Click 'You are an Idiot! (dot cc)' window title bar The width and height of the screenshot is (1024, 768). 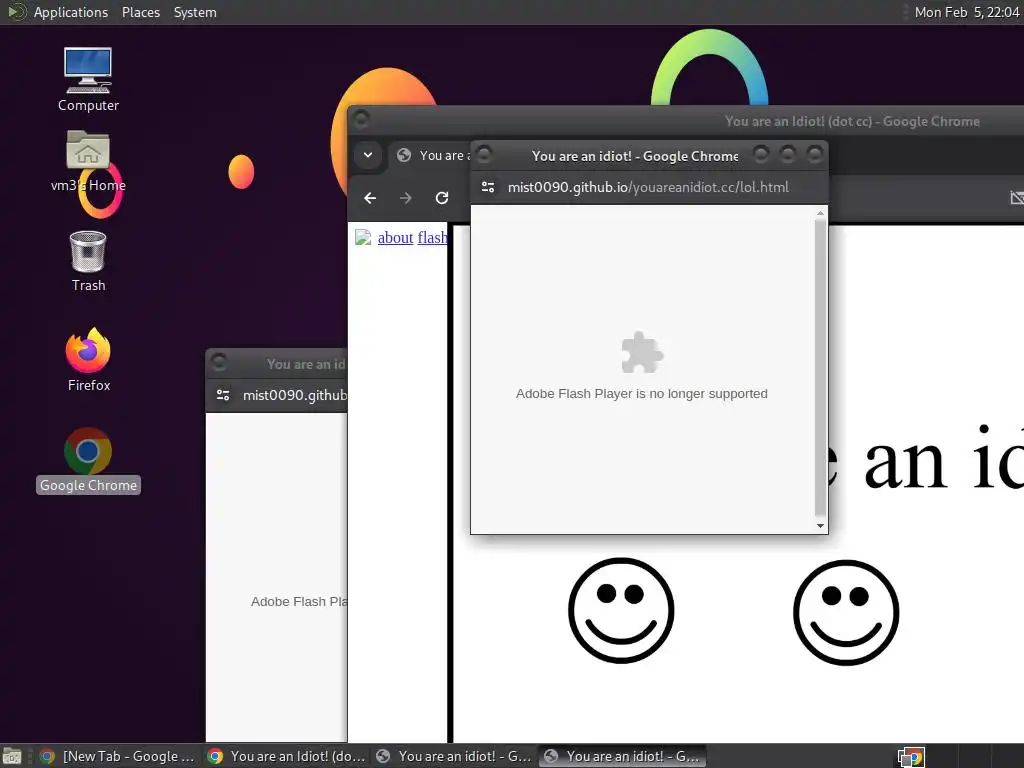(852, 121)
